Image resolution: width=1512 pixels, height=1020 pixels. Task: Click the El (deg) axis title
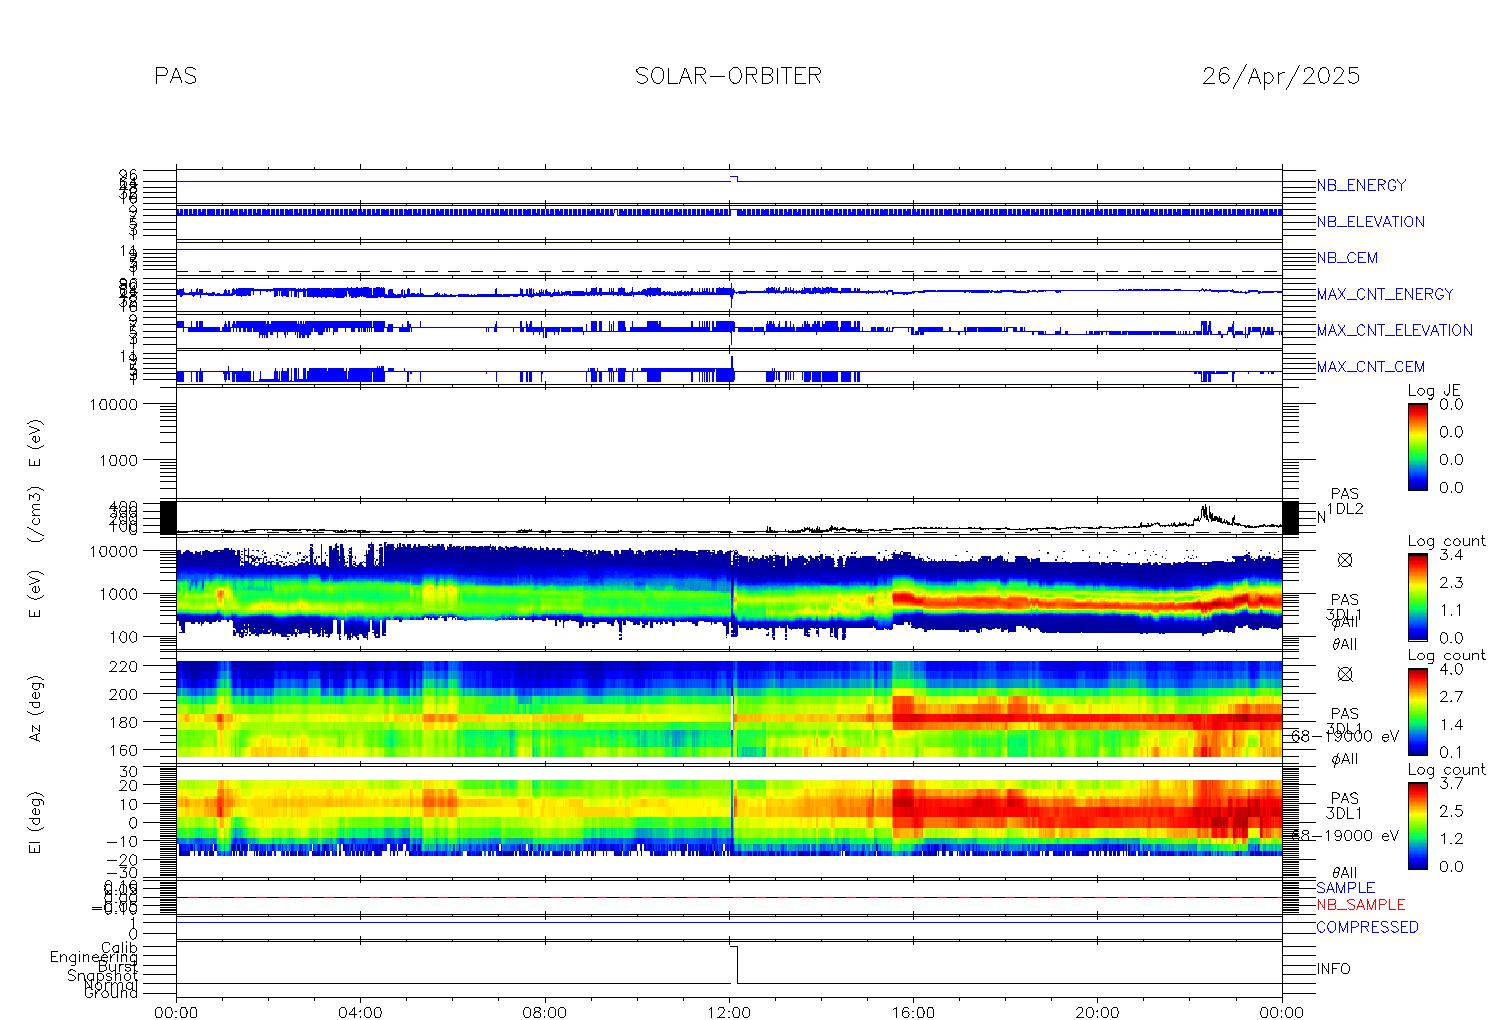click(x=35, y=823)
